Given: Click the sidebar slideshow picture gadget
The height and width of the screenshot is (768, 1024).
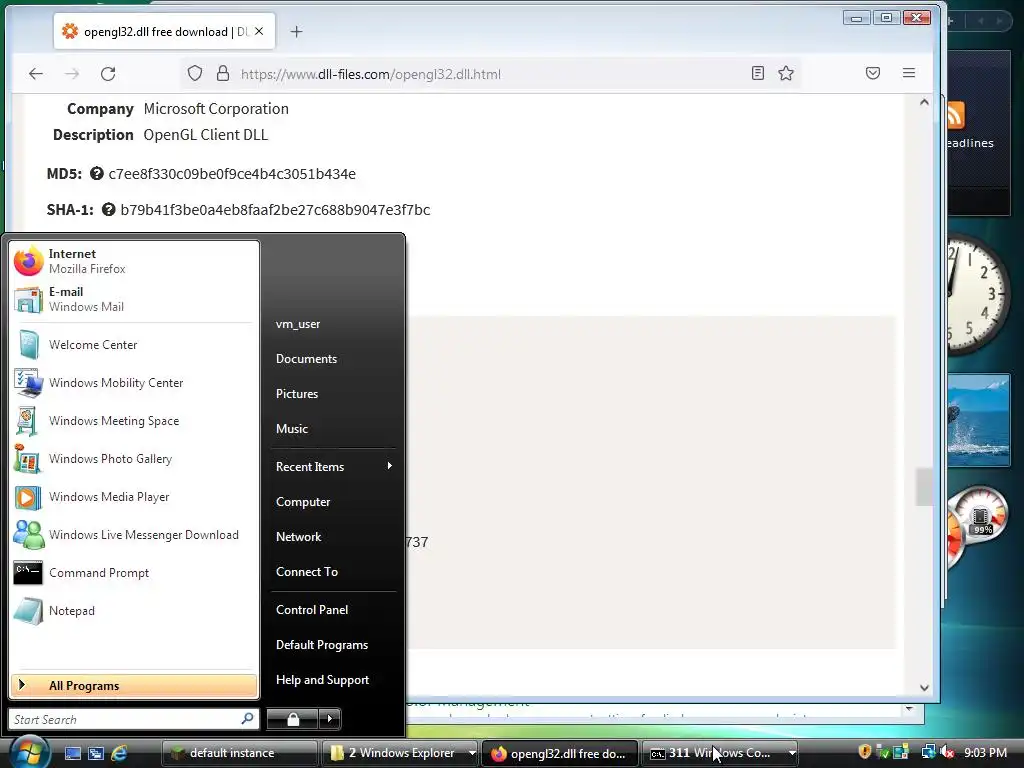Looking at the screenshot, I should click(978, 420).
